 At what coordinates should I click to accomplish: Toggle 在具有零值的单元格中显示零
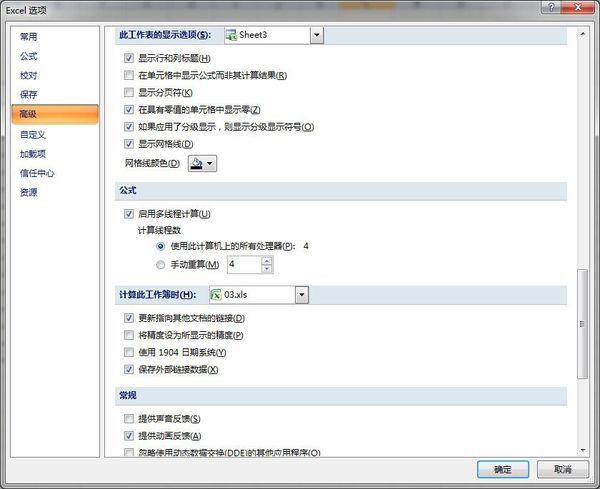coord(129,109)
